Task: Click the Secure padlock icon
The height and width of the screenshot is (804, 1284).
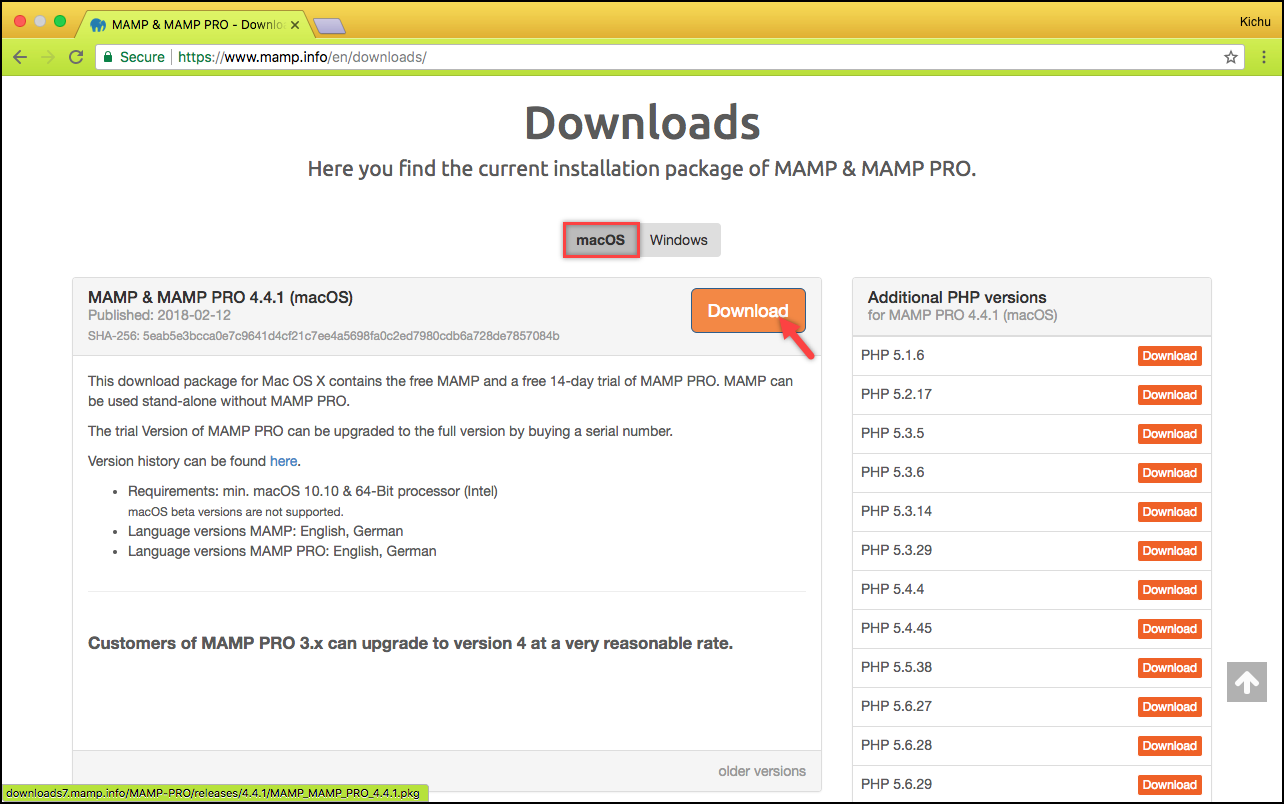Action: click(x=108, y=57)
